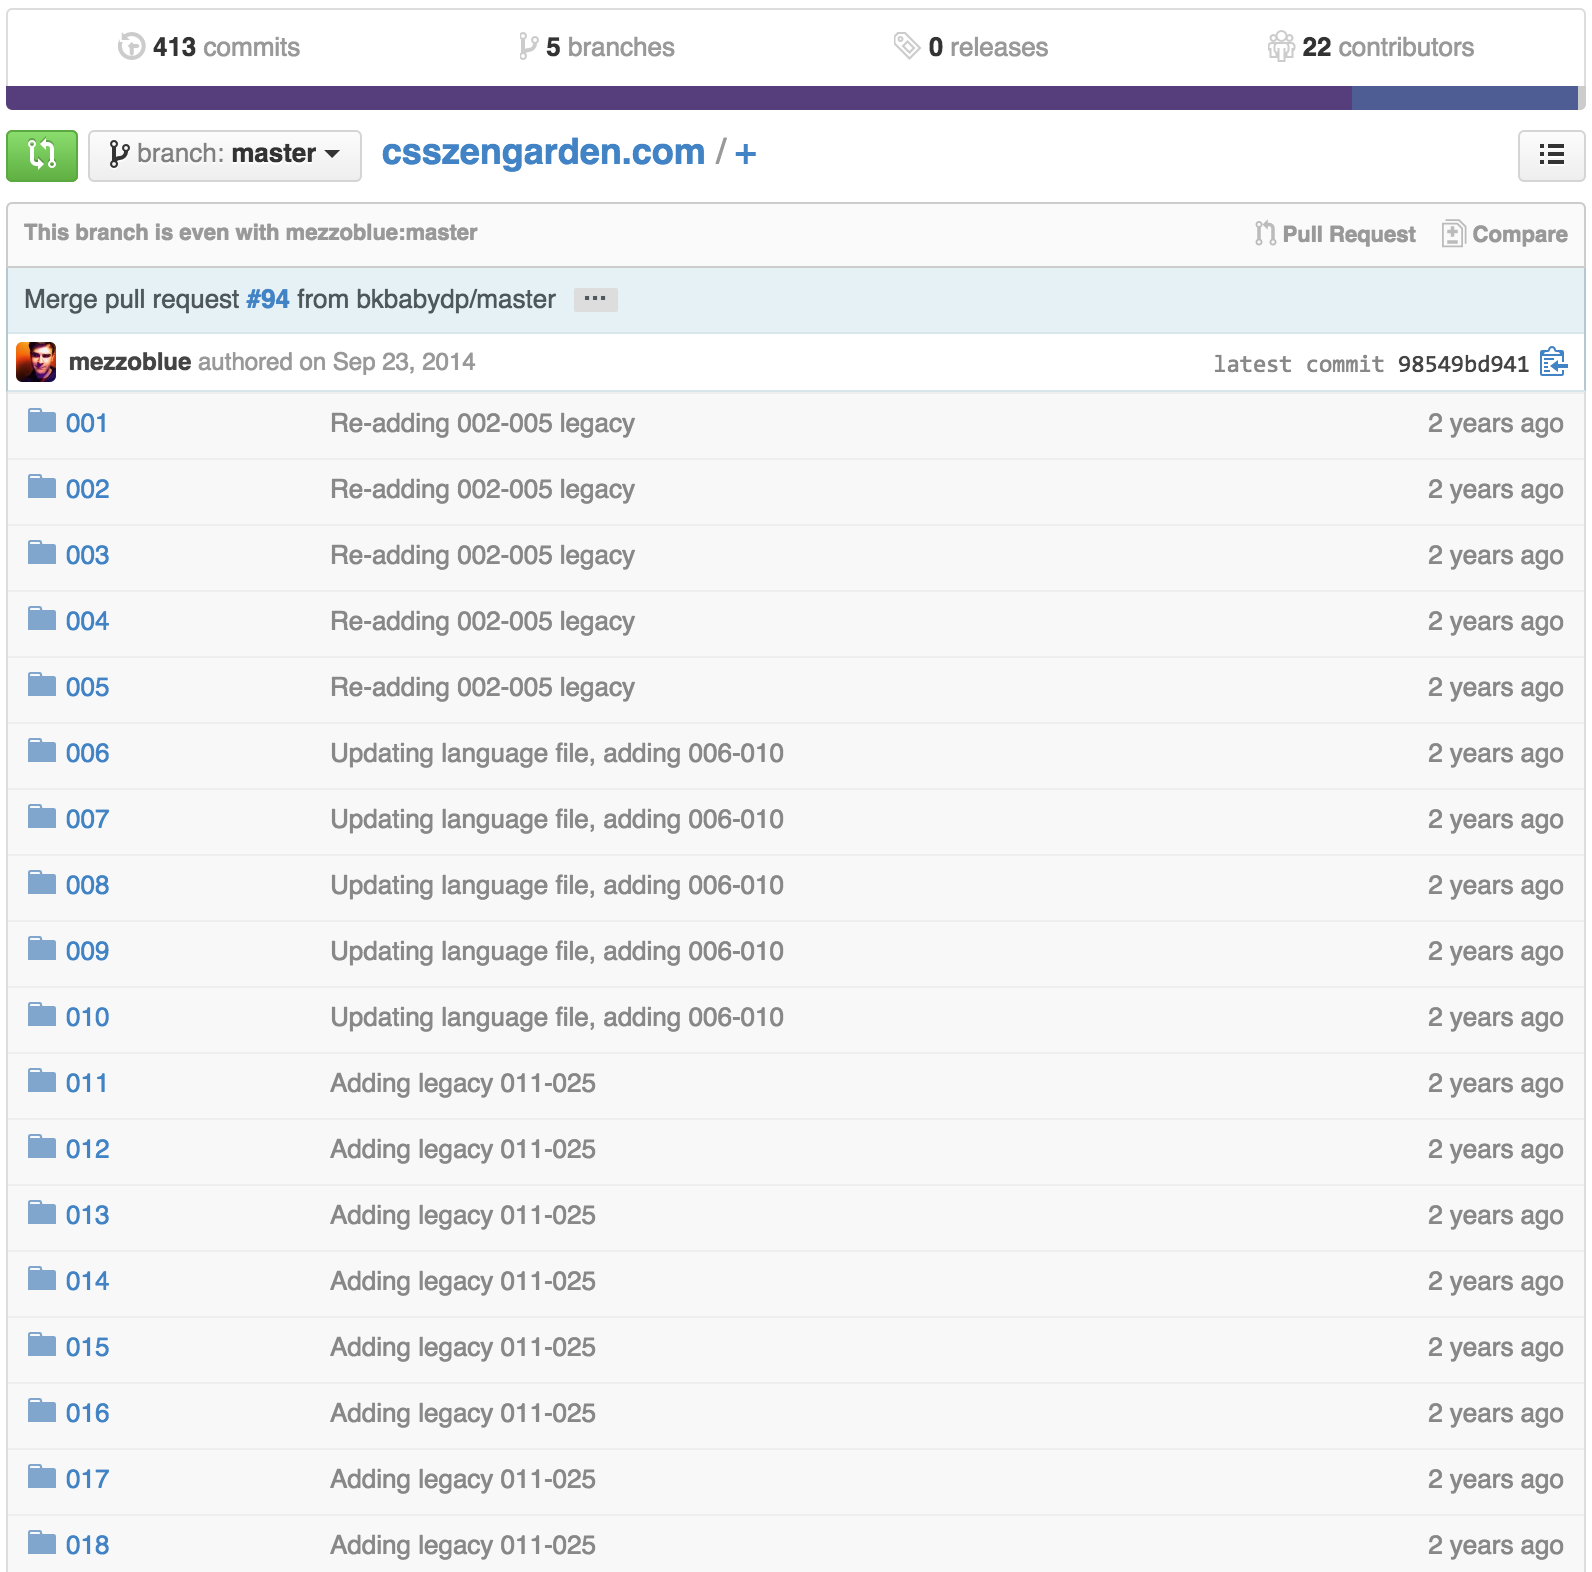Open the 0 releases tab

click(971, 47)
